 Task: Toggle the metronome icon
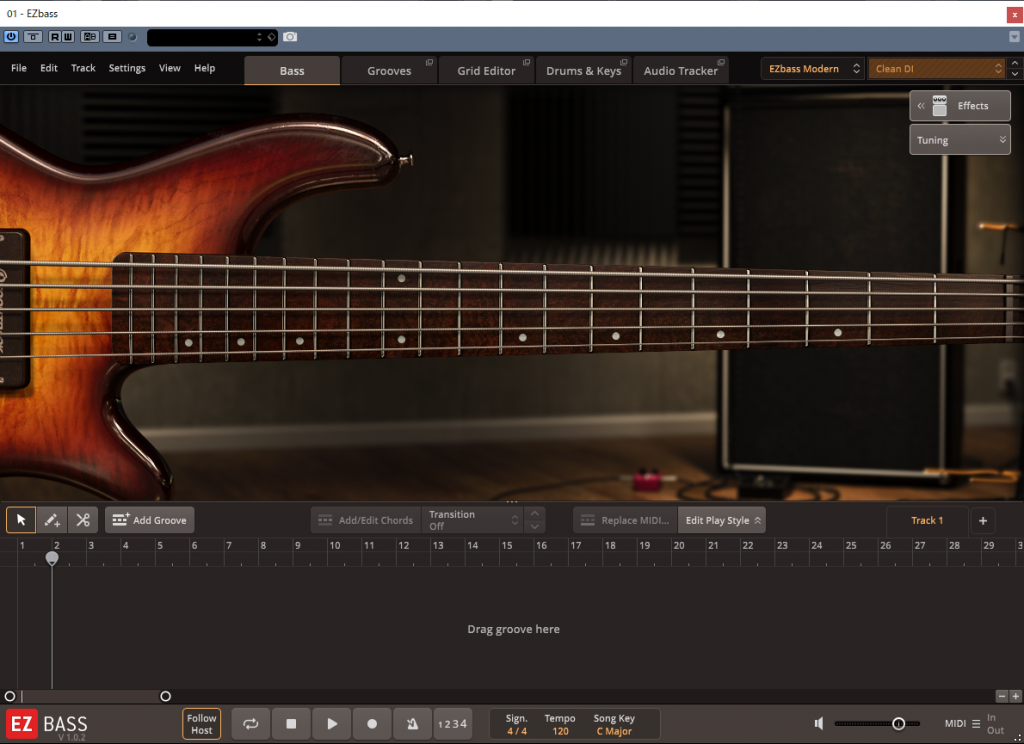click(412, 724)
